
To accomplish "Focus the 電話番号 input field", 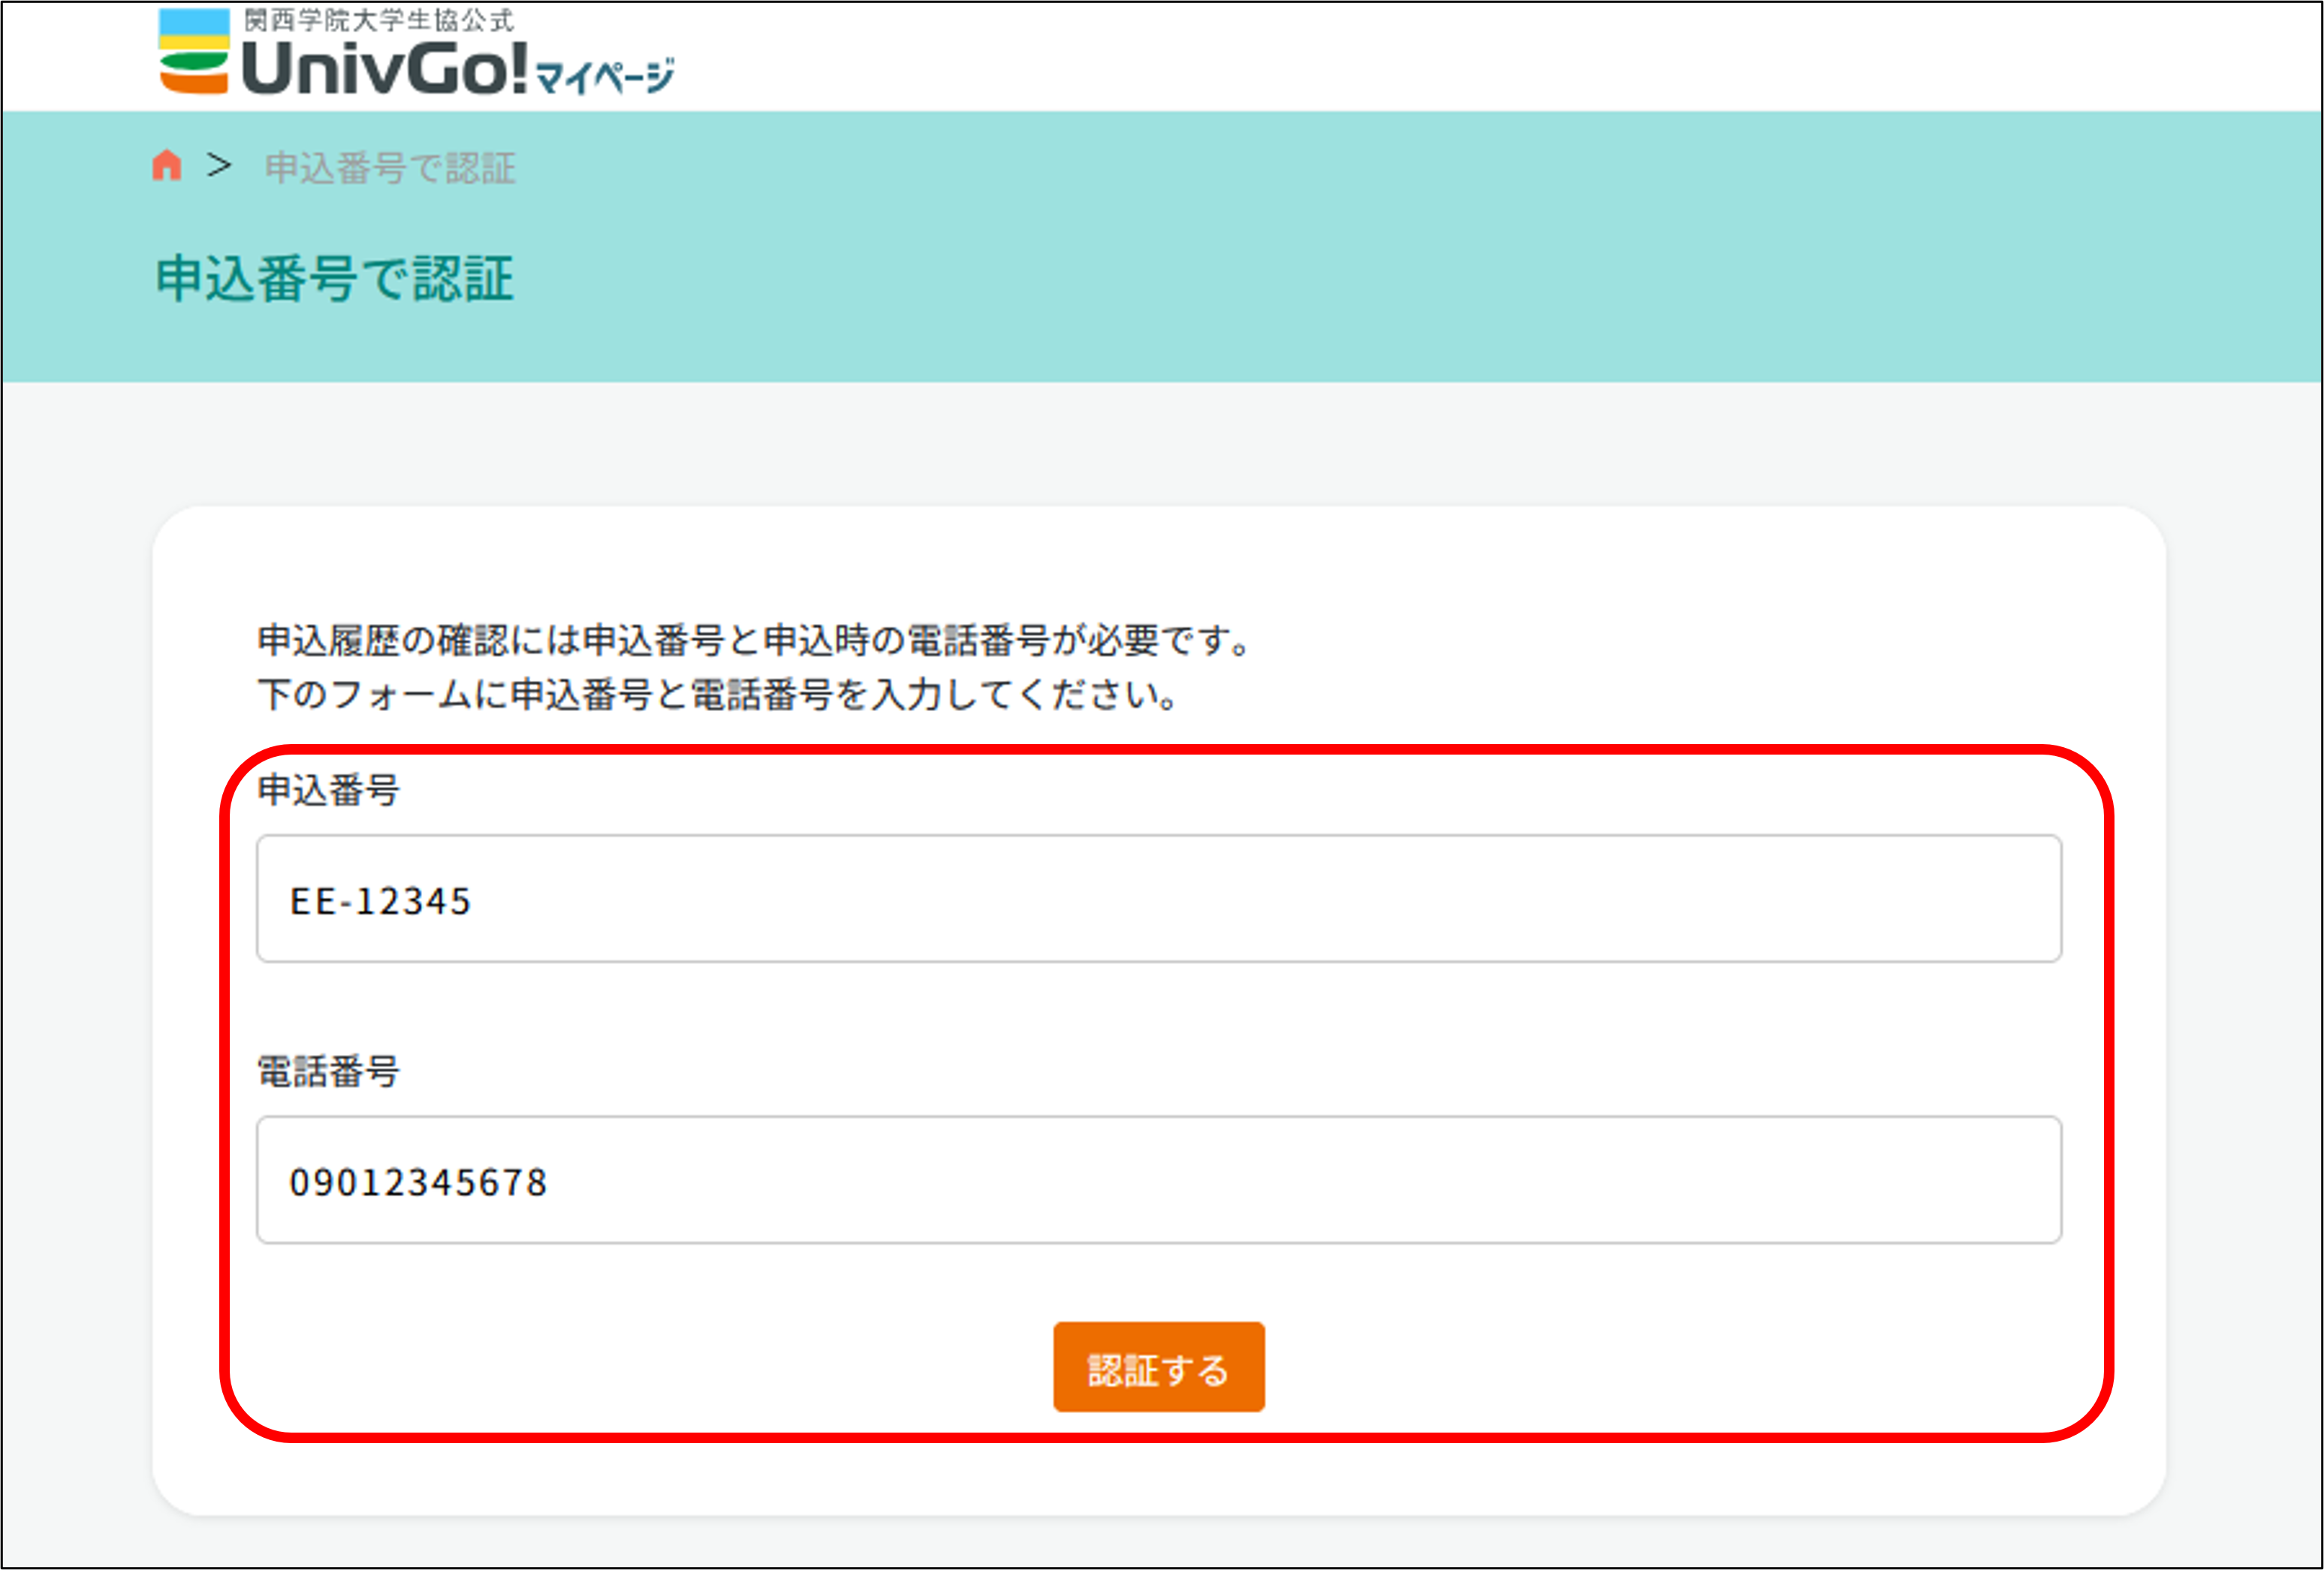I will point(1158,1180).
